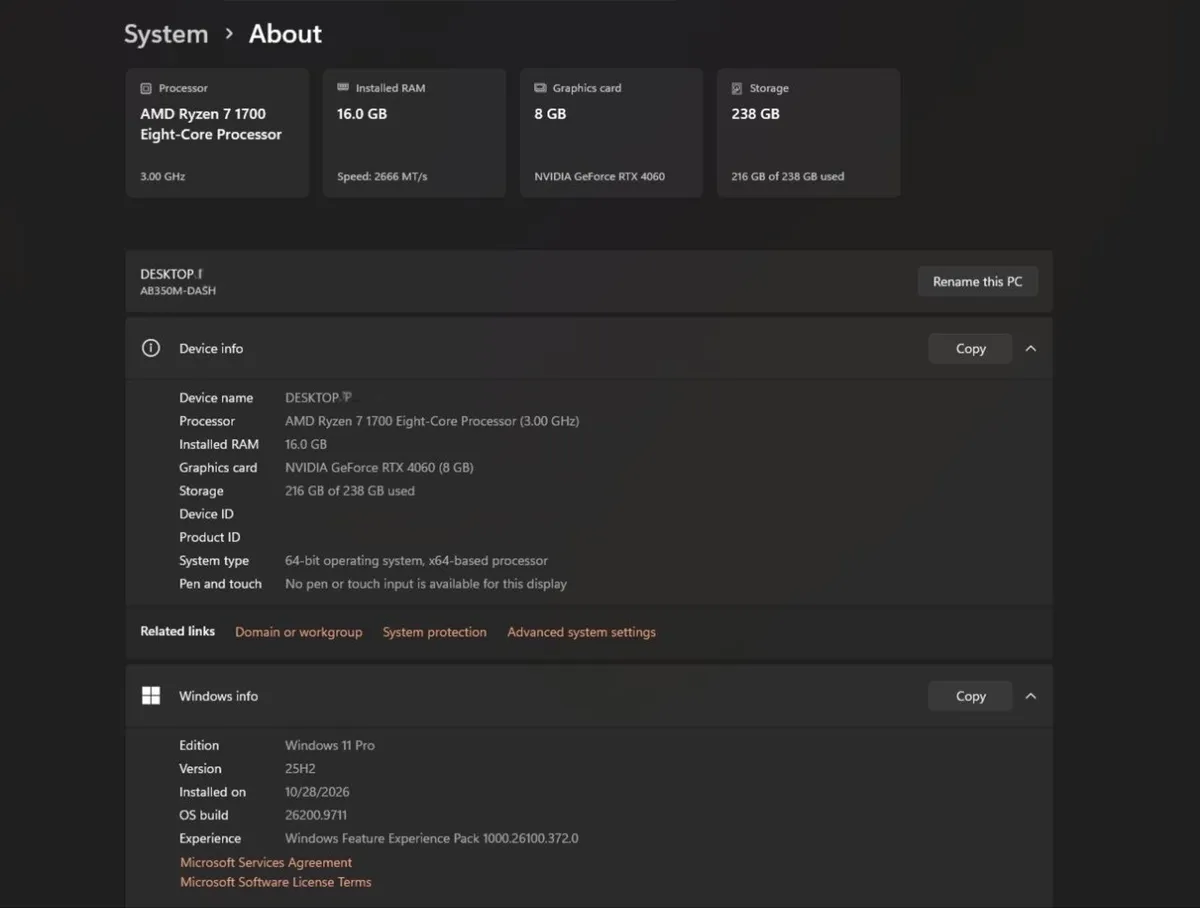
Task: Click the '25H2' version value
Action: point(300,768)
